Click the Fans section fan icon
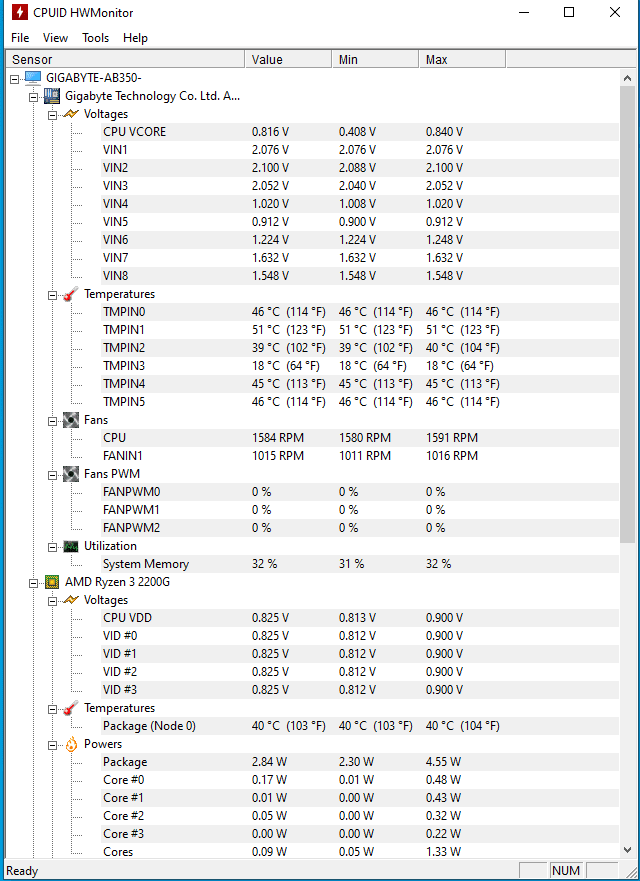Screen dimensions: 640x881 (x=71, y=420)
